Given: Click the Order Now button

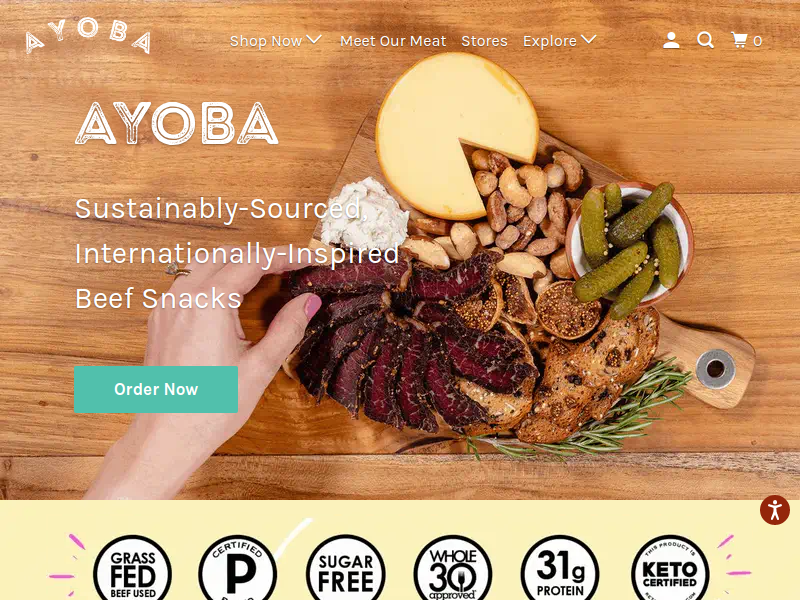Looking at the screenshot, I should pos(156,389).
